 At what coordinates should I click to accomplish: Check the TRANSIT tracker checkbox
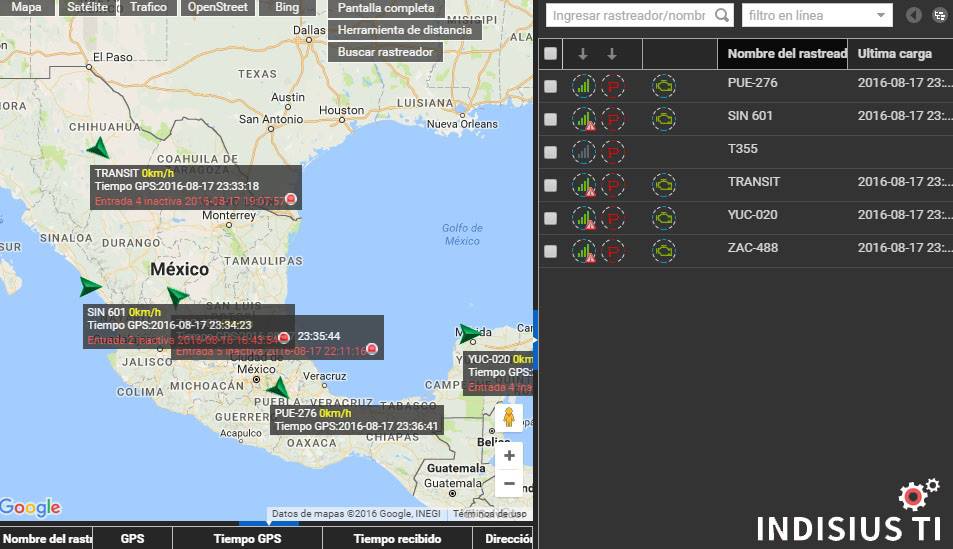click(551, 185)
